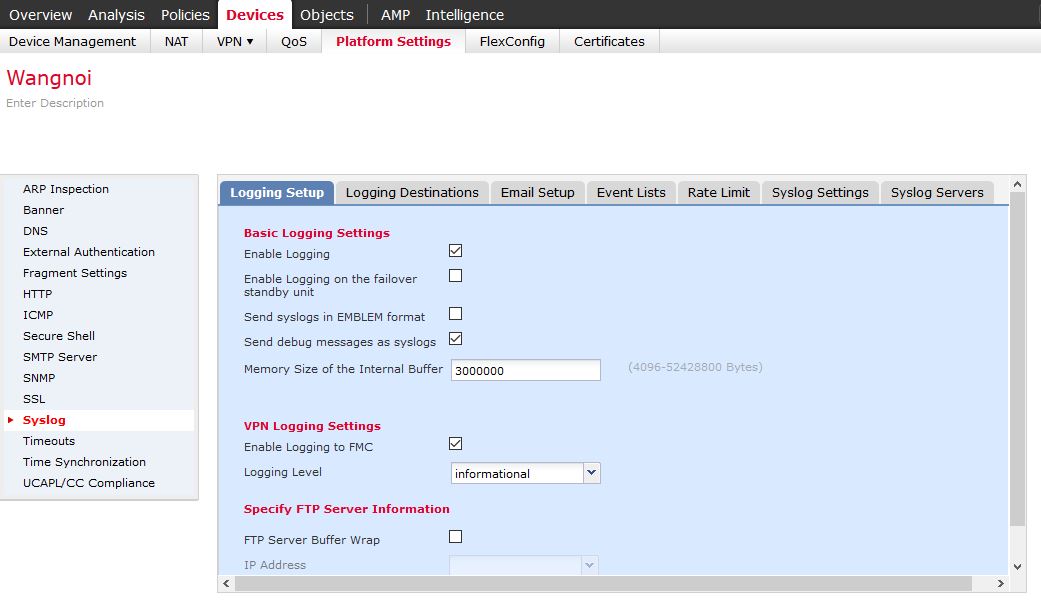Click the Memory Size internal buffer field
Screen dimensions: 1041x610
coord(525,369)
